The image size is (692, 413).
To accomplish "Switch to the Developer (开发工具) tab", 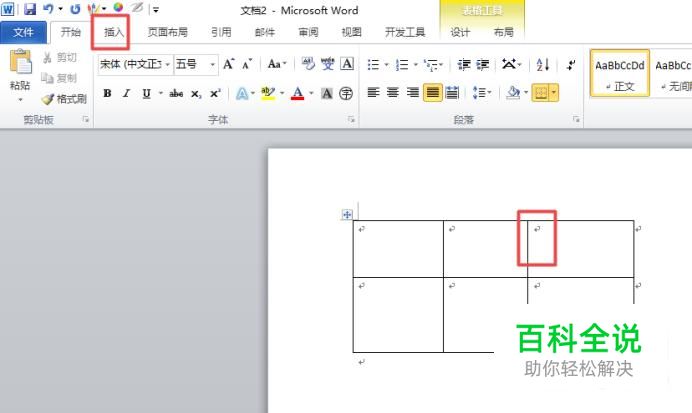I will 405,32.
